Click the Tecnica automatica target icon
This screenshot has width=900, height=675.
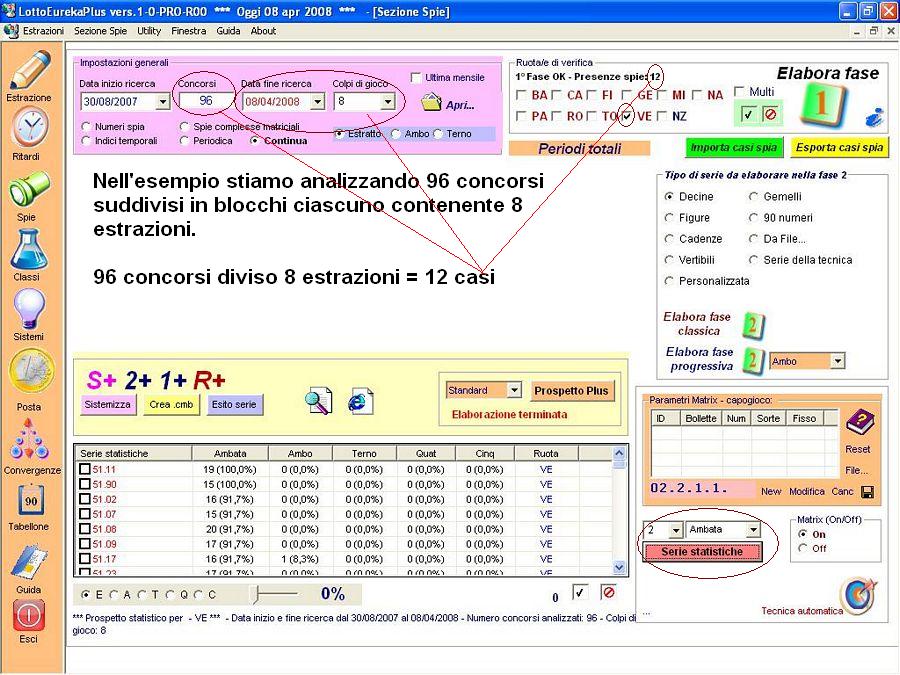click(859, 596)
